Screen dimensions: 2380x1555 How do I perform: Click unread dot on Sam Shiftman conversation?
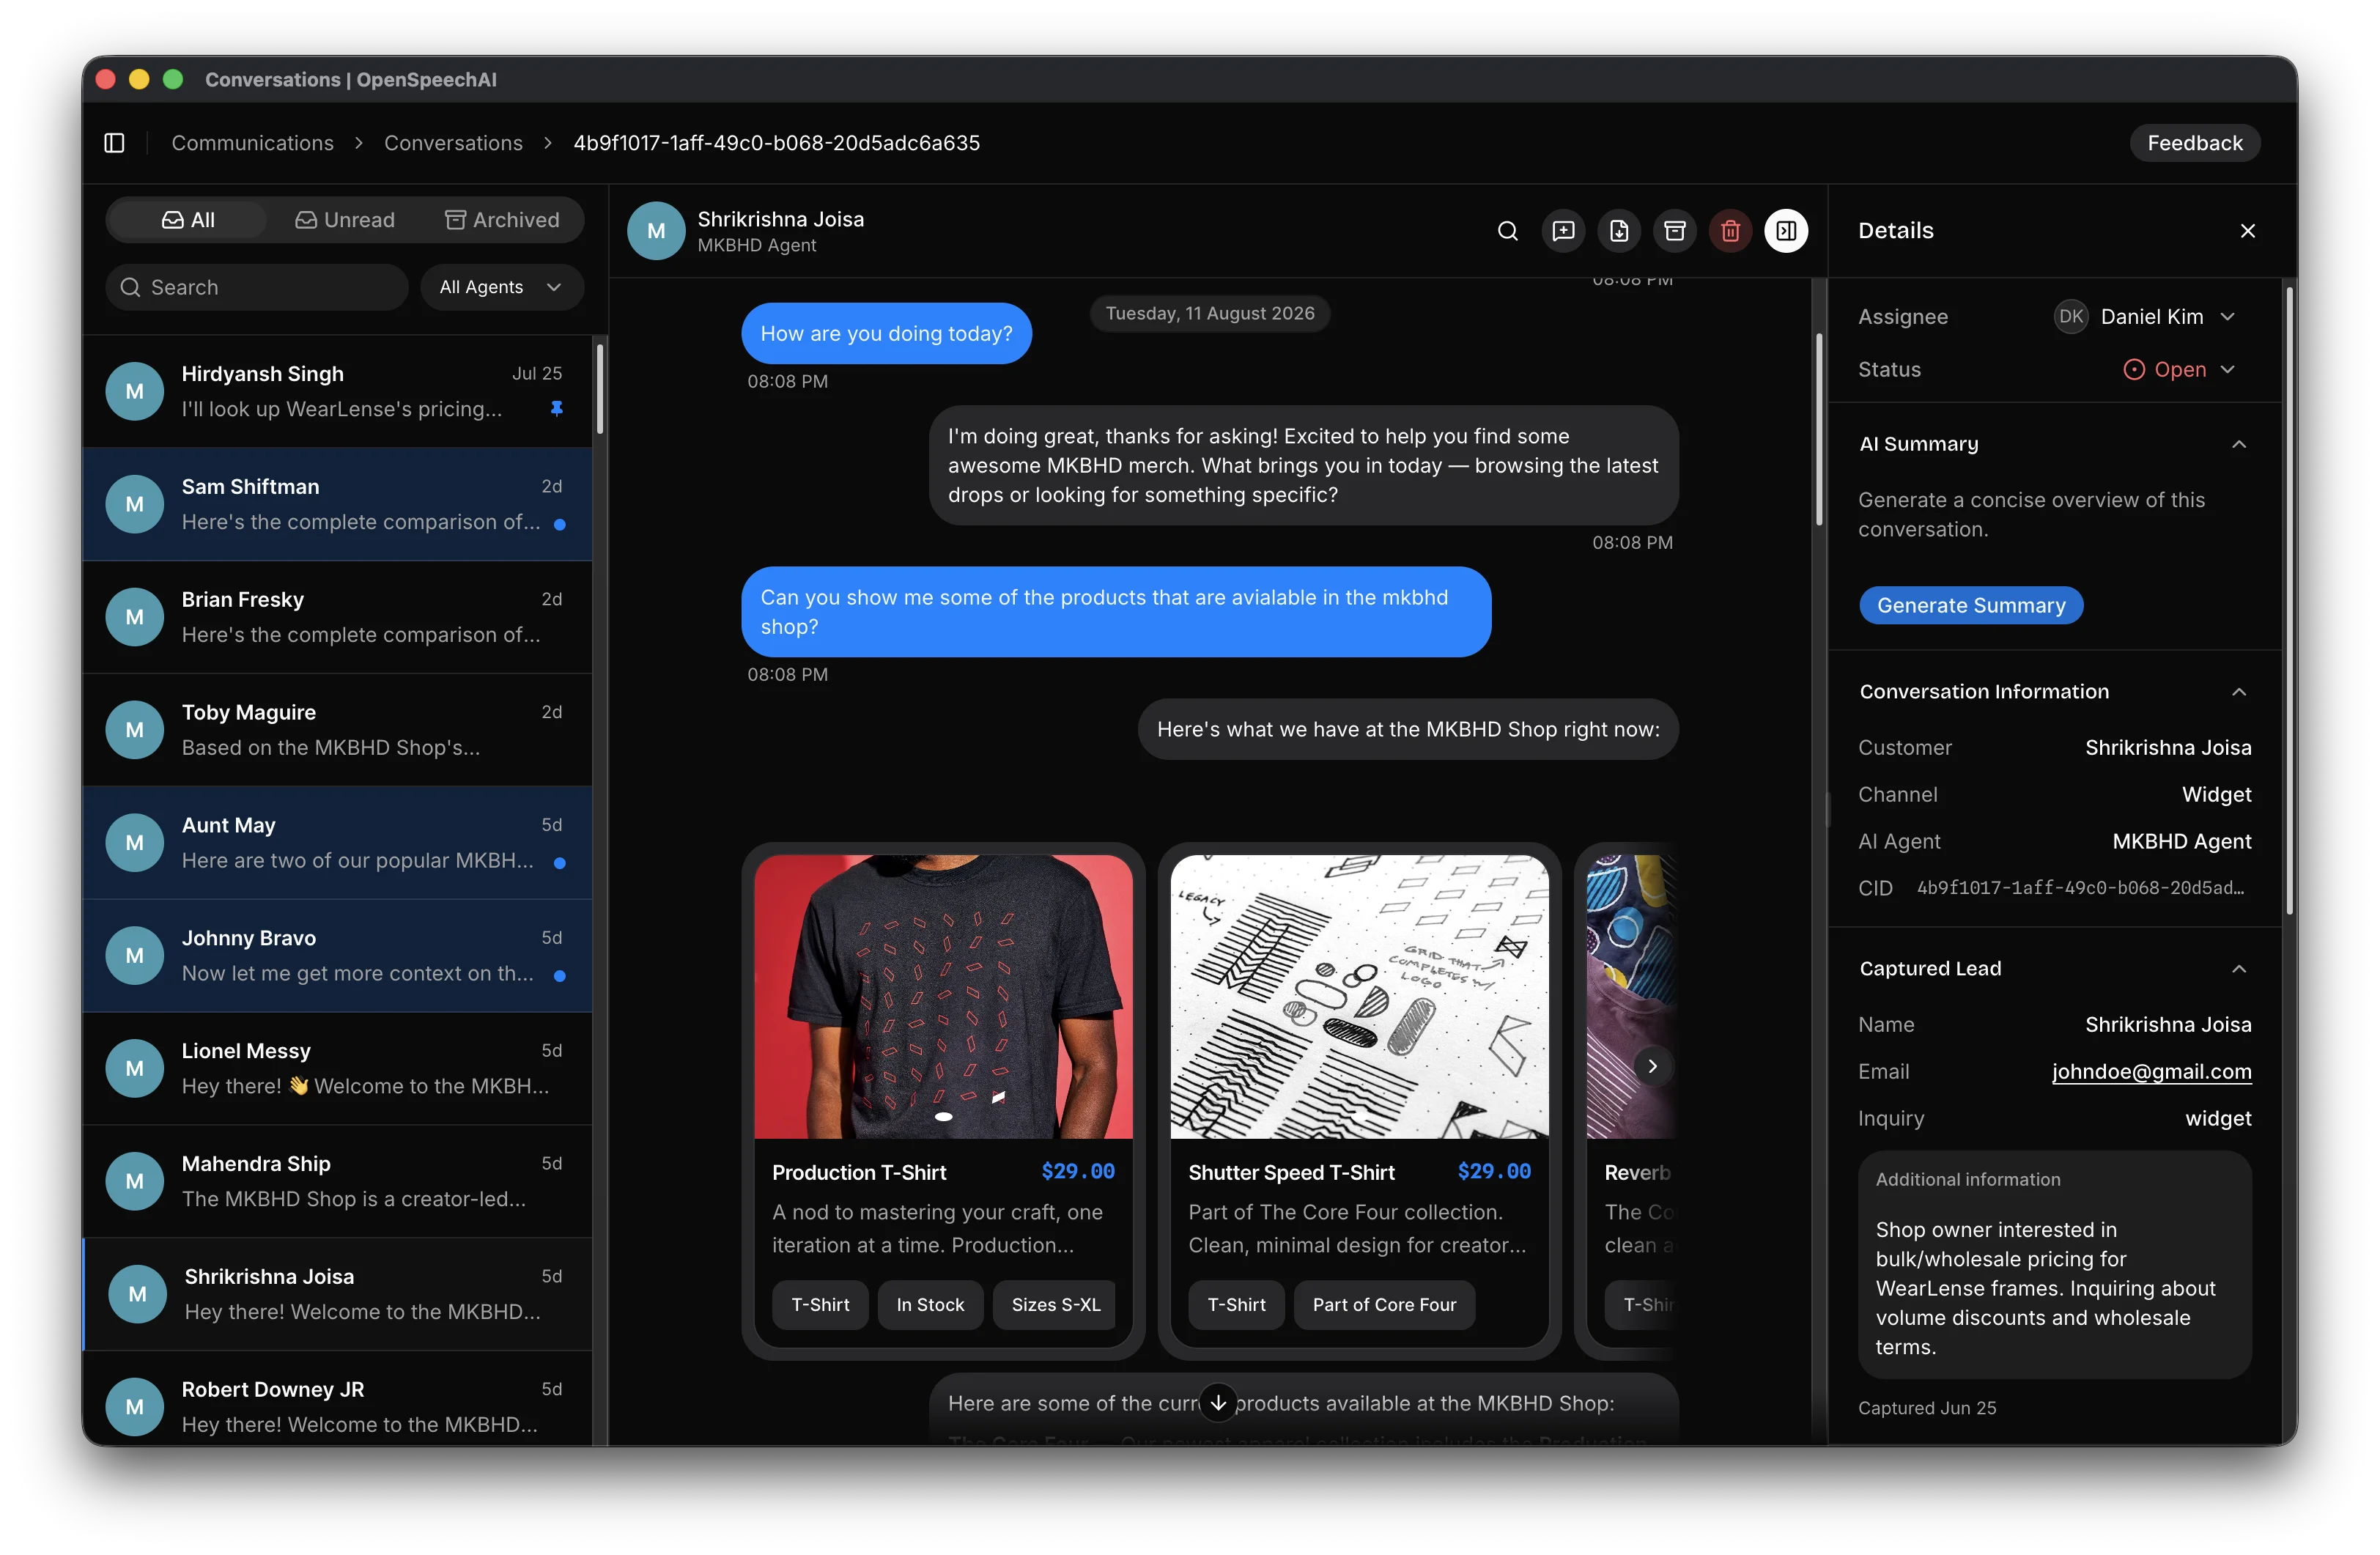click(559, 524)
